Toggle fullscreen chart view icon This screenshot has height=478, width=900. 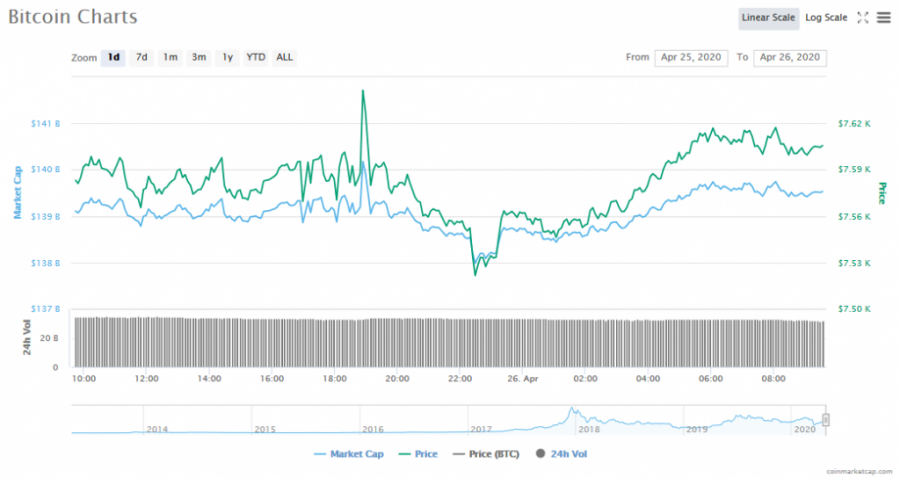coord(863,18)
